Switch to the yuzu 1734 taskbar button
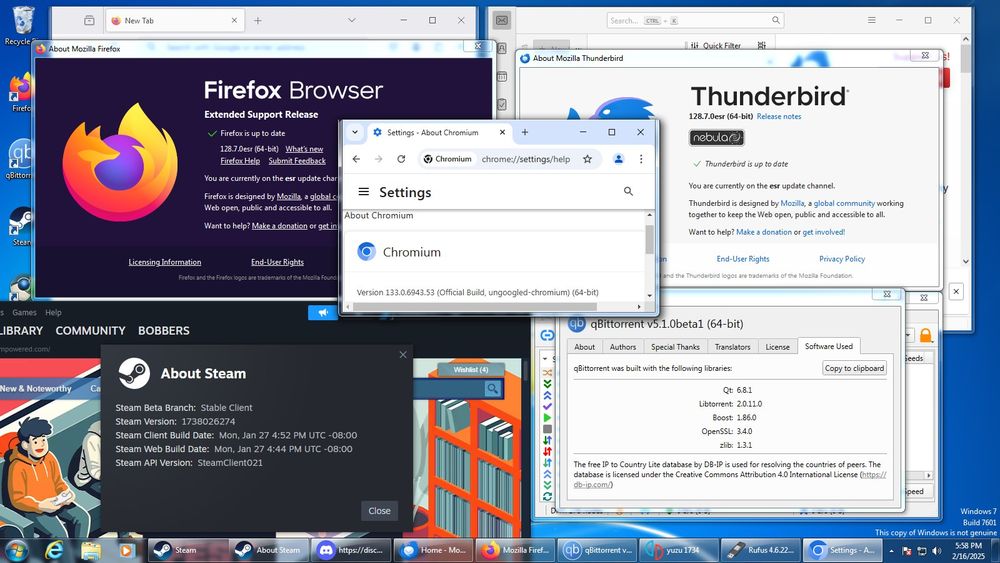 pyautogui.click(x=679, y=550)
